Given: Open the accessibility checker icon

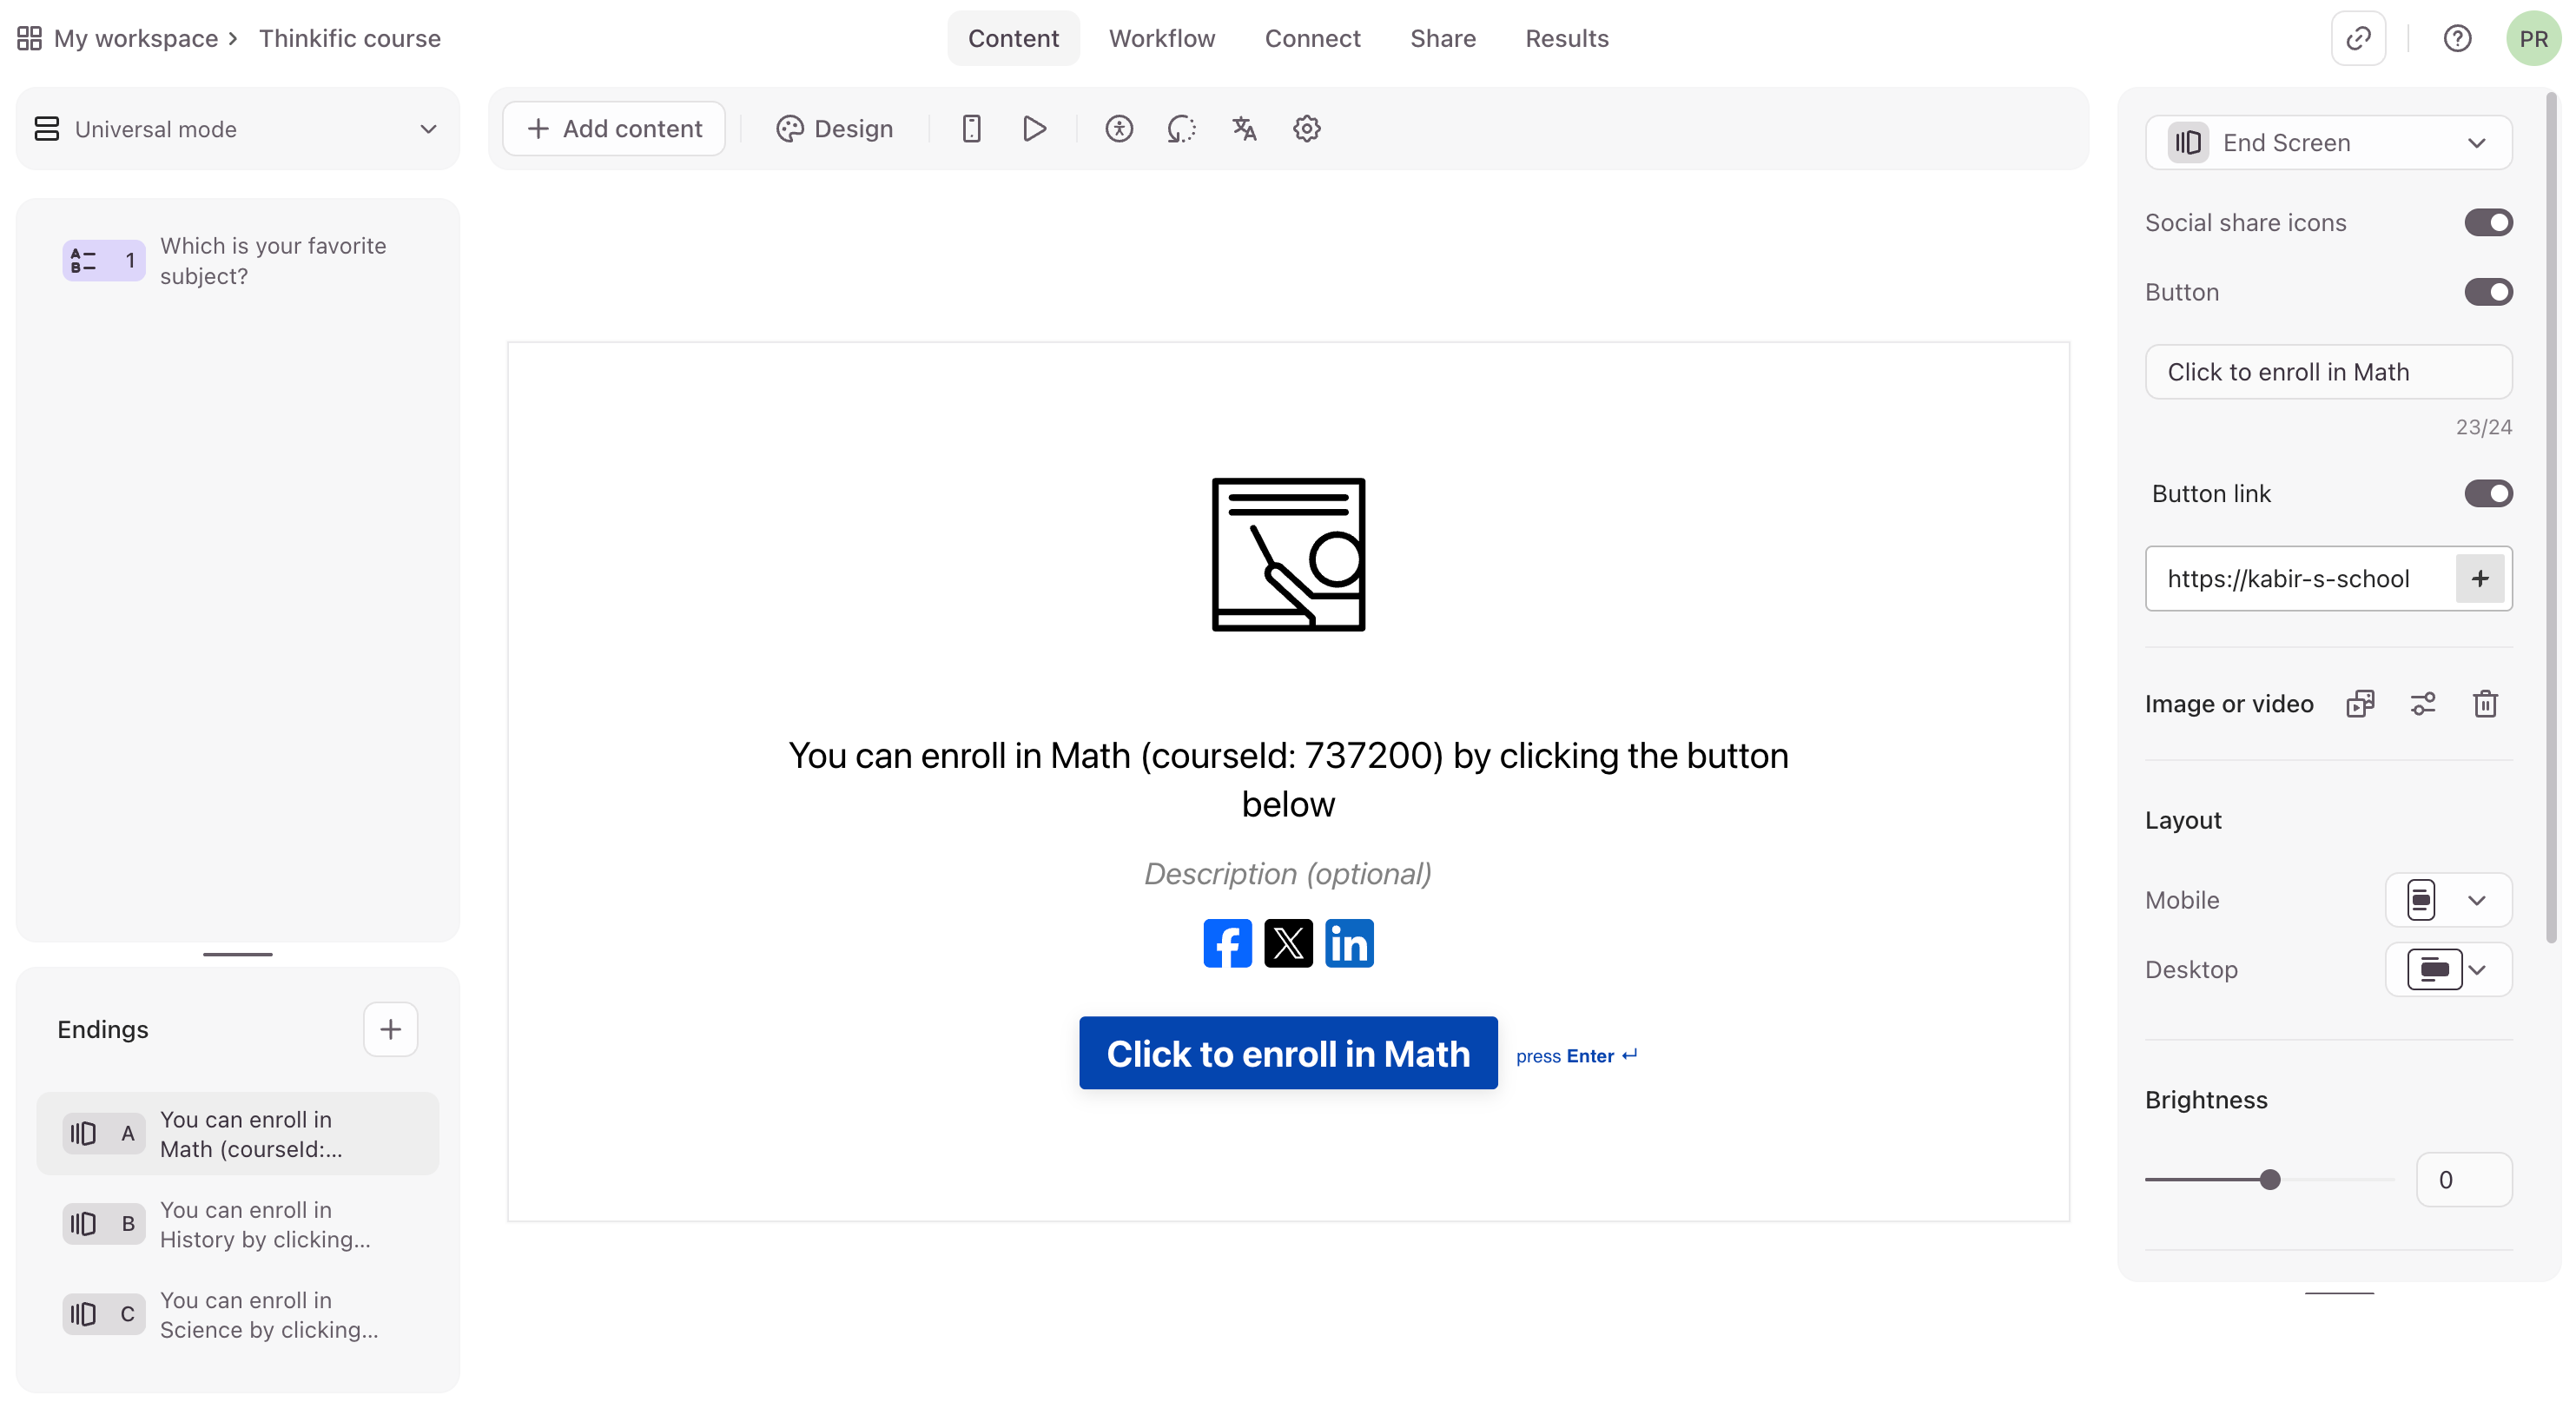Looking at the screenshot, I should [x=1119, y=129].
